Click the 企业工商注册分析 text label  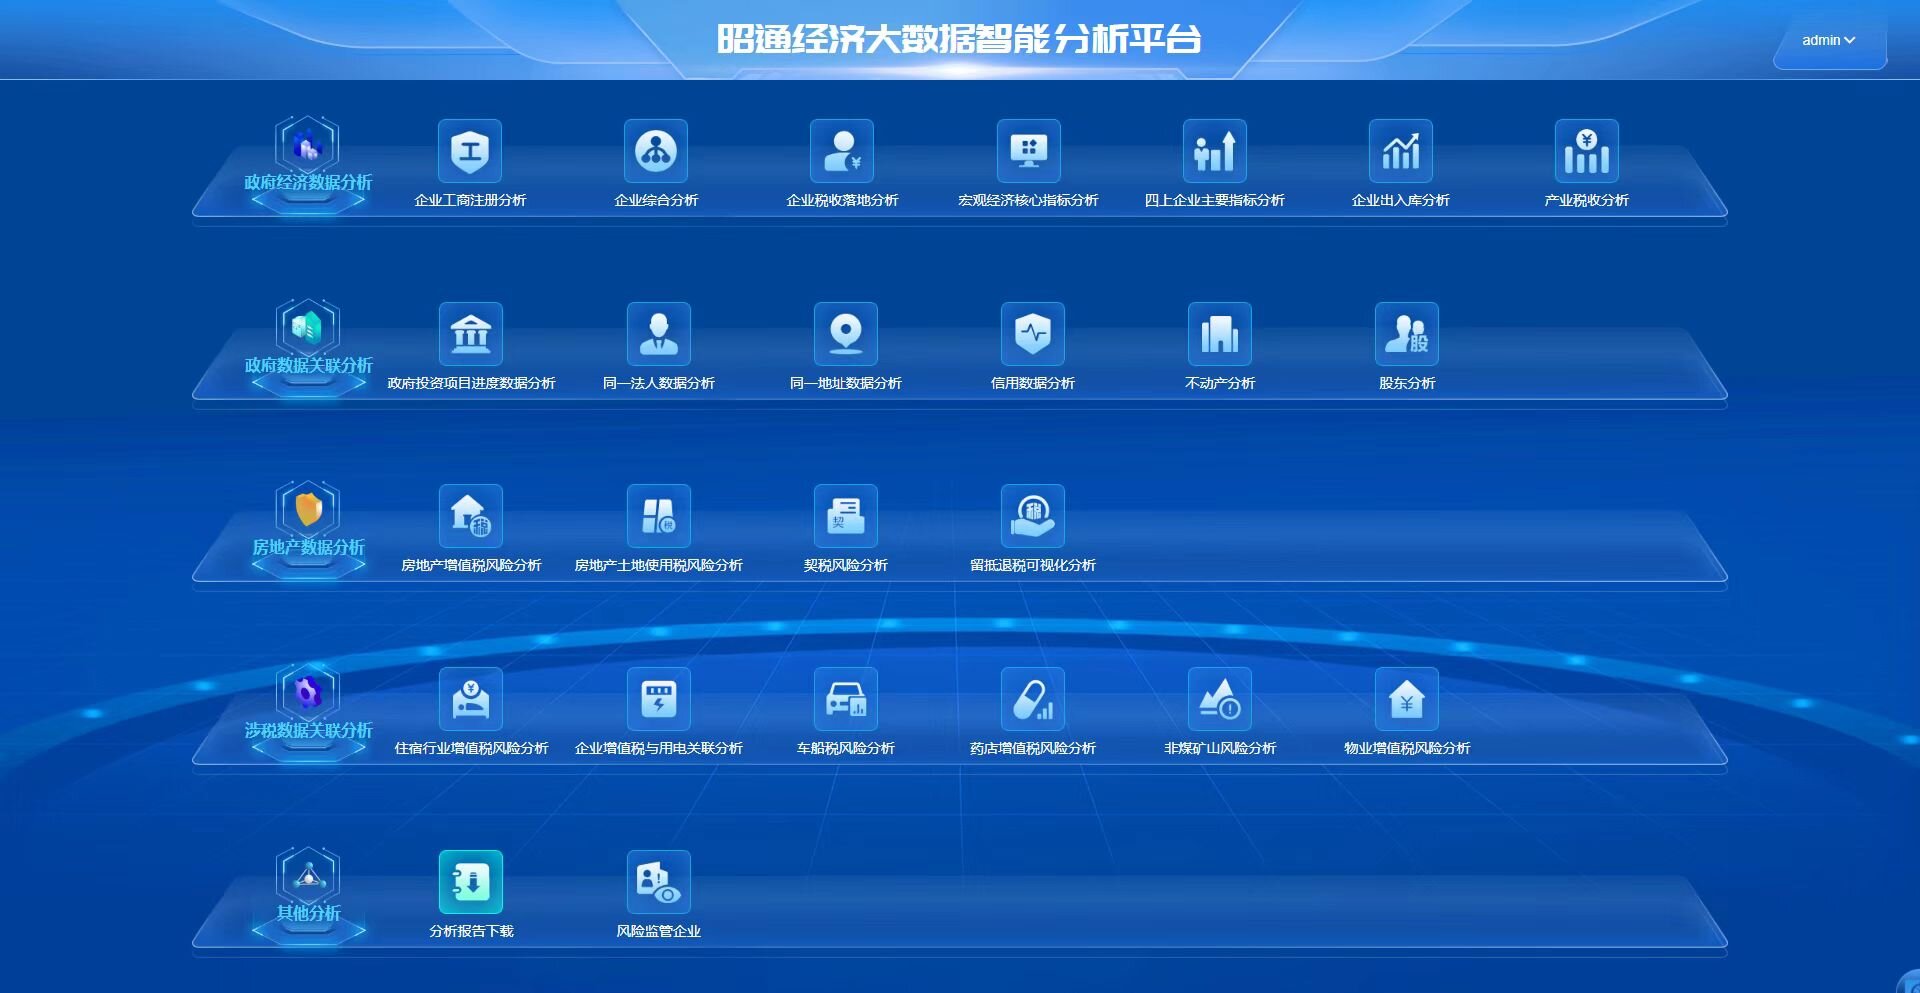(x=470, y=200)
